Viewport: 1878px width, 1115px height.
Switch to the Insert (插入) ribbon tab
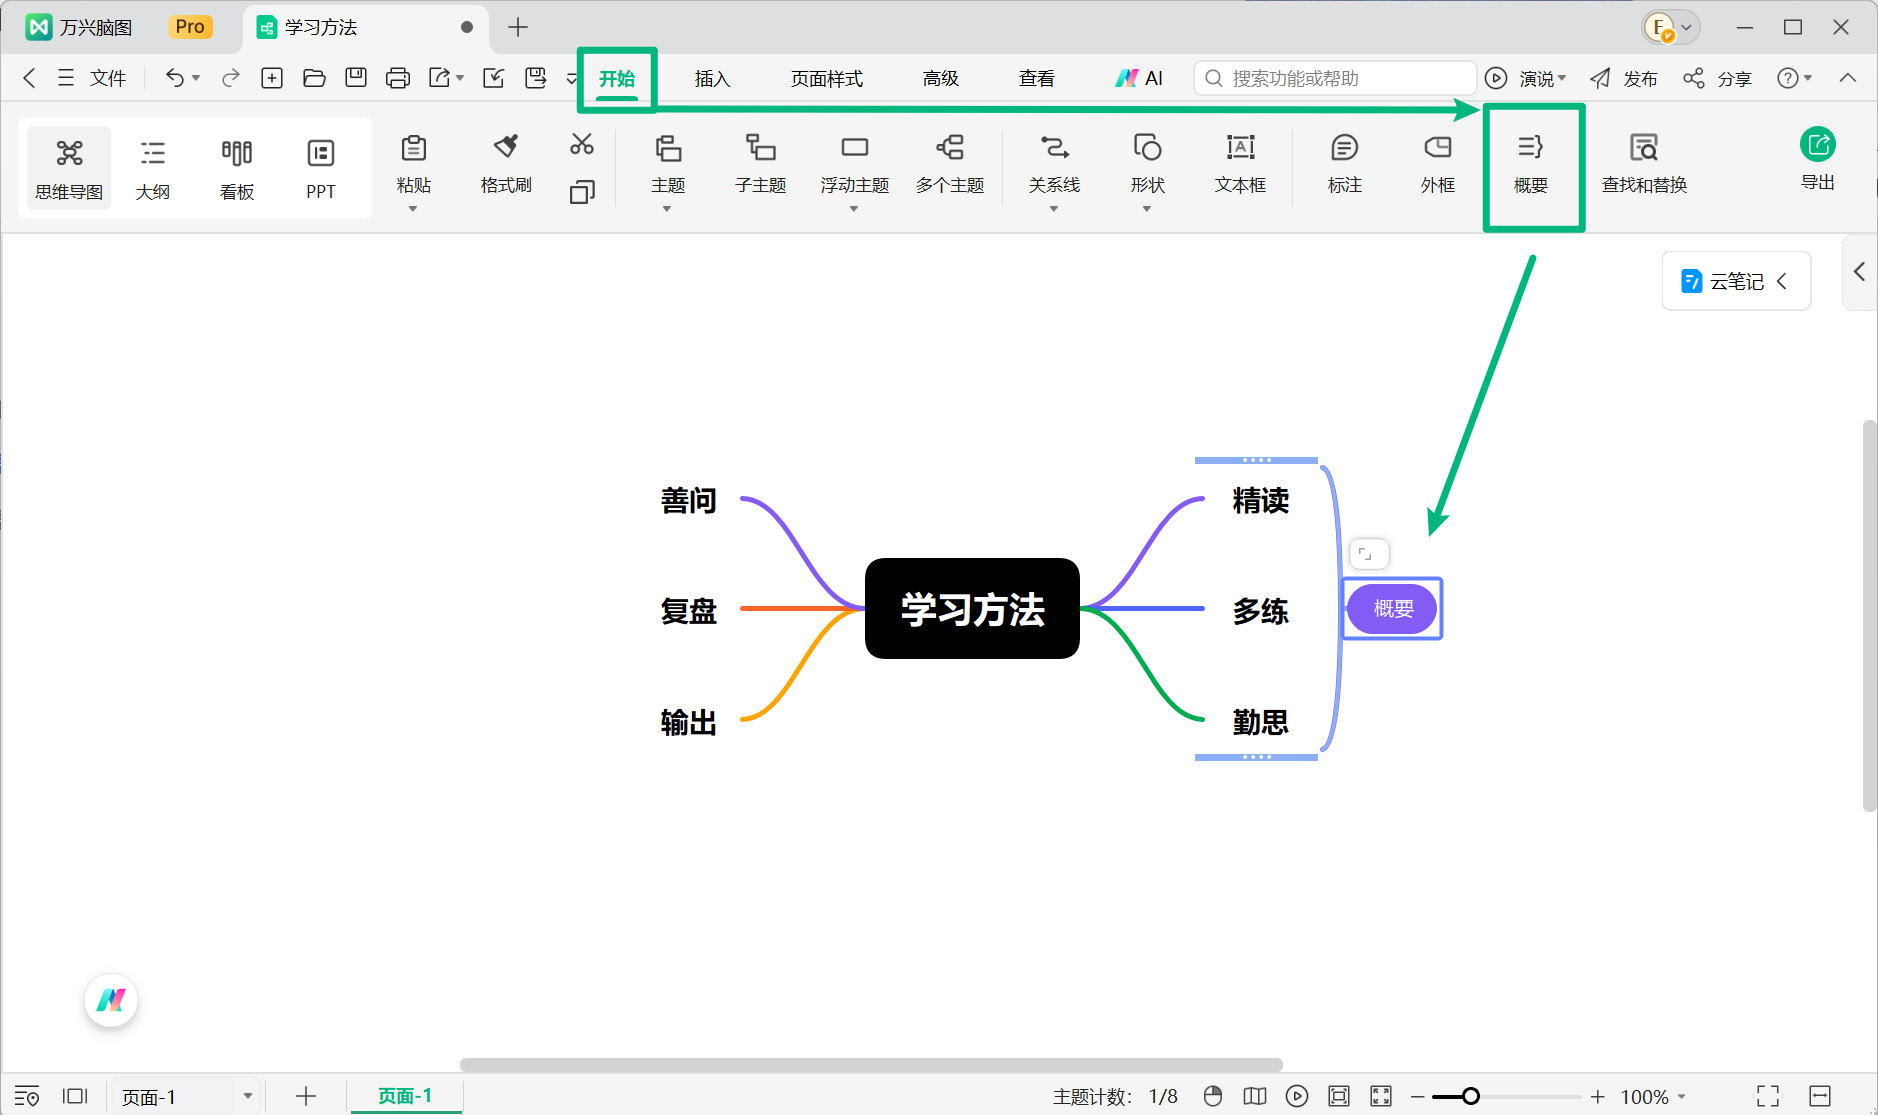[713, 78]
